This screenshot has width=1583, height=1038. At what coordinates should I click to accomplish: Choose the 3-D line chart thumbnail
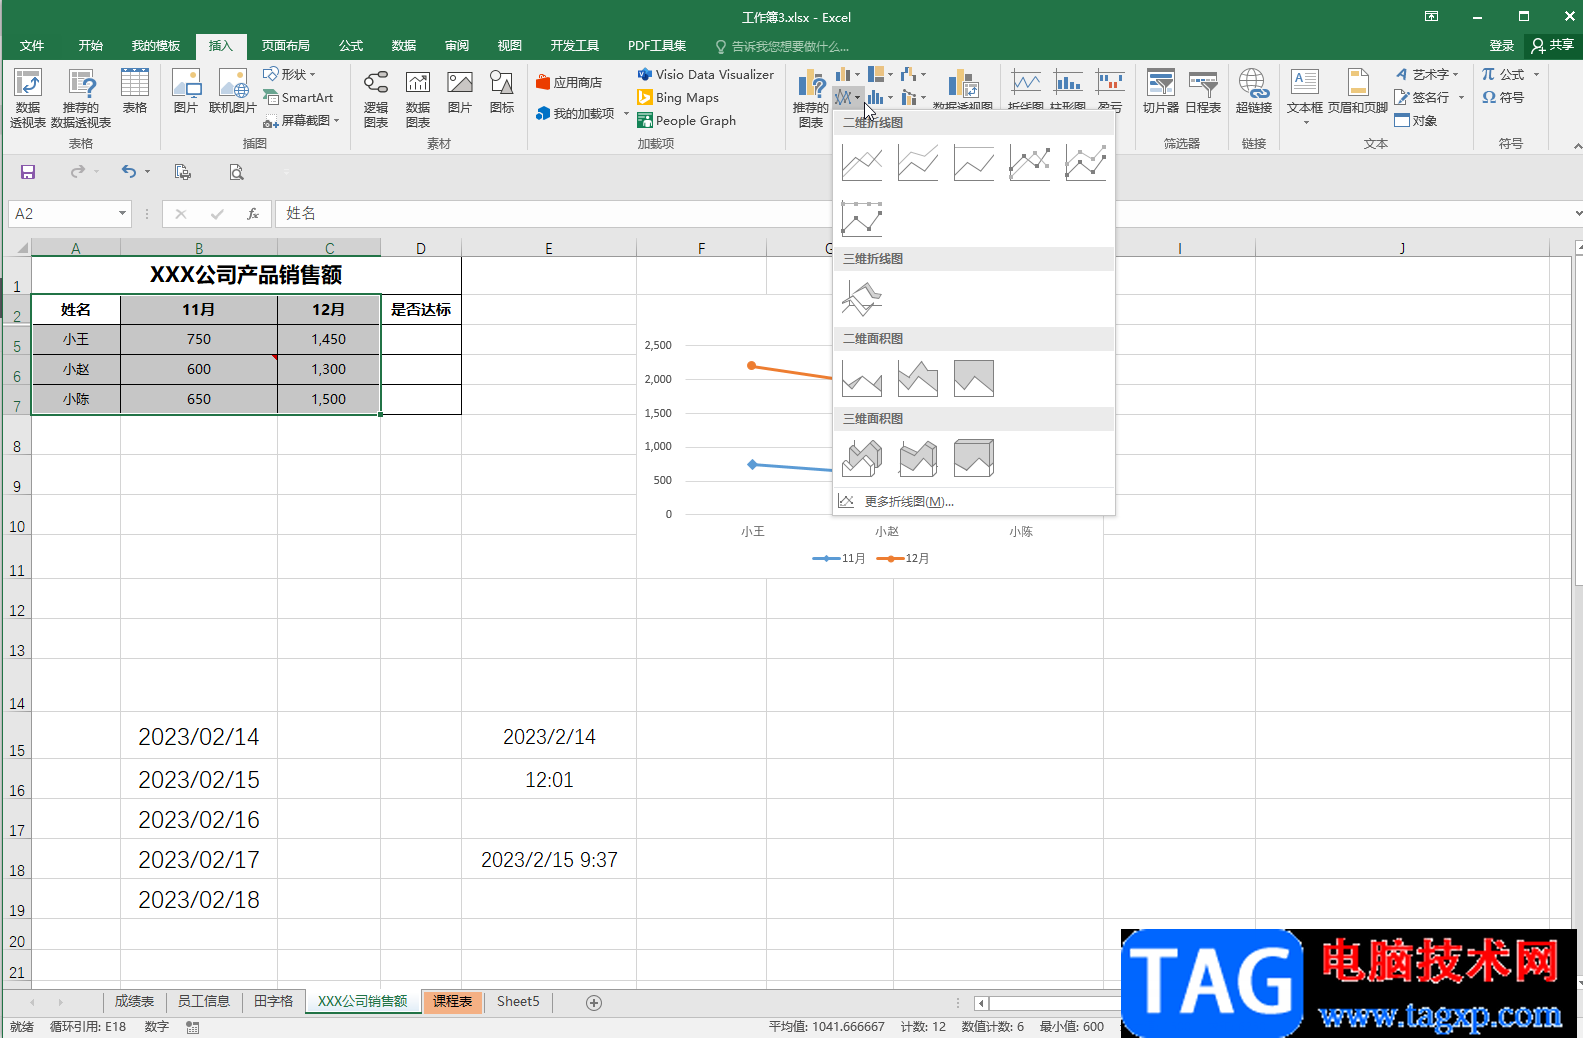pyautogui.click(x=862, y=298)
